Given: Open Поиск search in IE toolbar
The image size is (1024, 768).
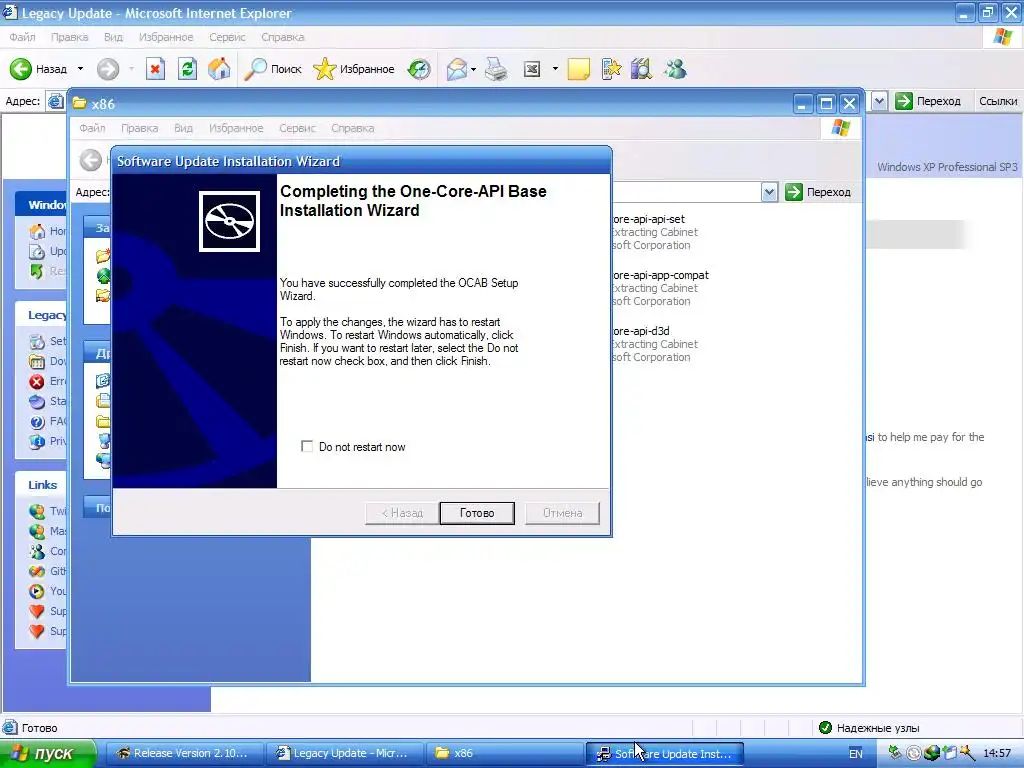Looking at the screenshot, I should pyautogui.click(x=272, y=69).
